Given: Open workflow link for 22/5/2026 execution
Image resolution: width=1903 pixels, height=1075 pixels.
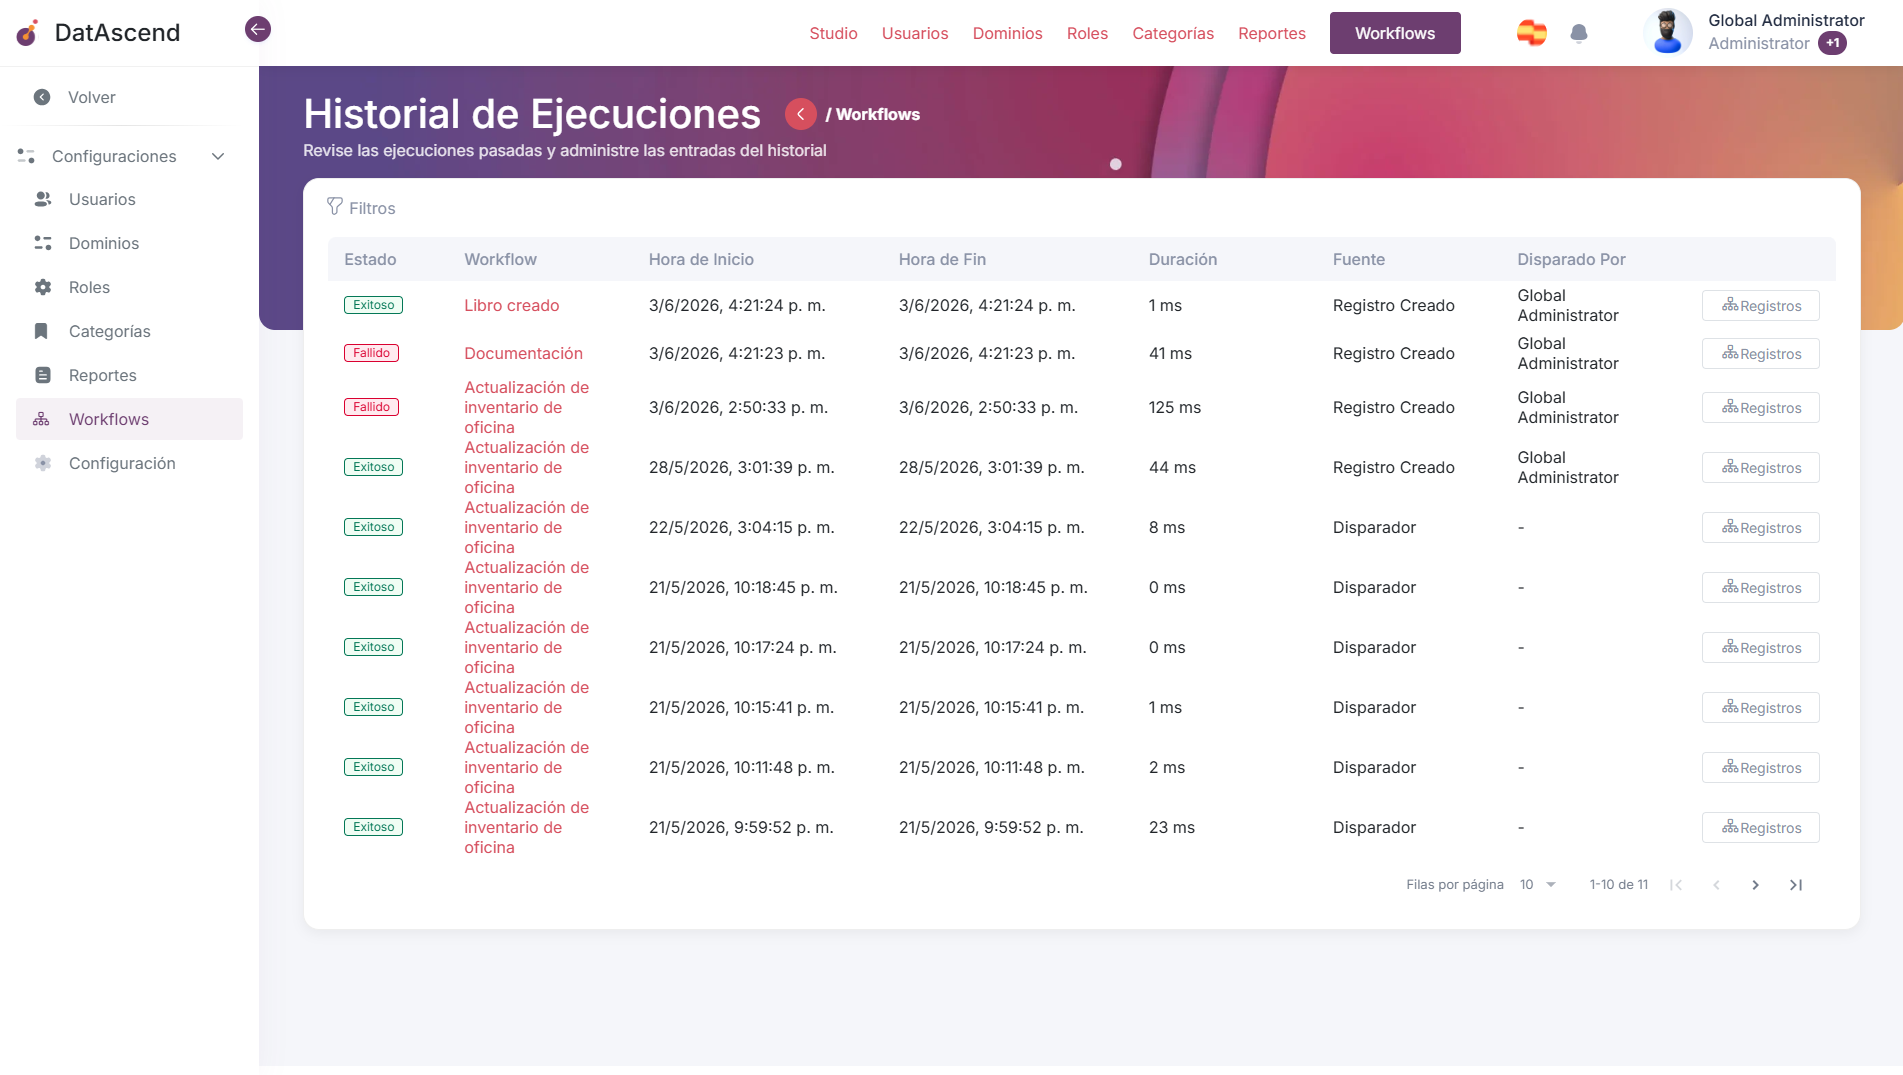Looking at the screenshot, I should click(526, 527).
